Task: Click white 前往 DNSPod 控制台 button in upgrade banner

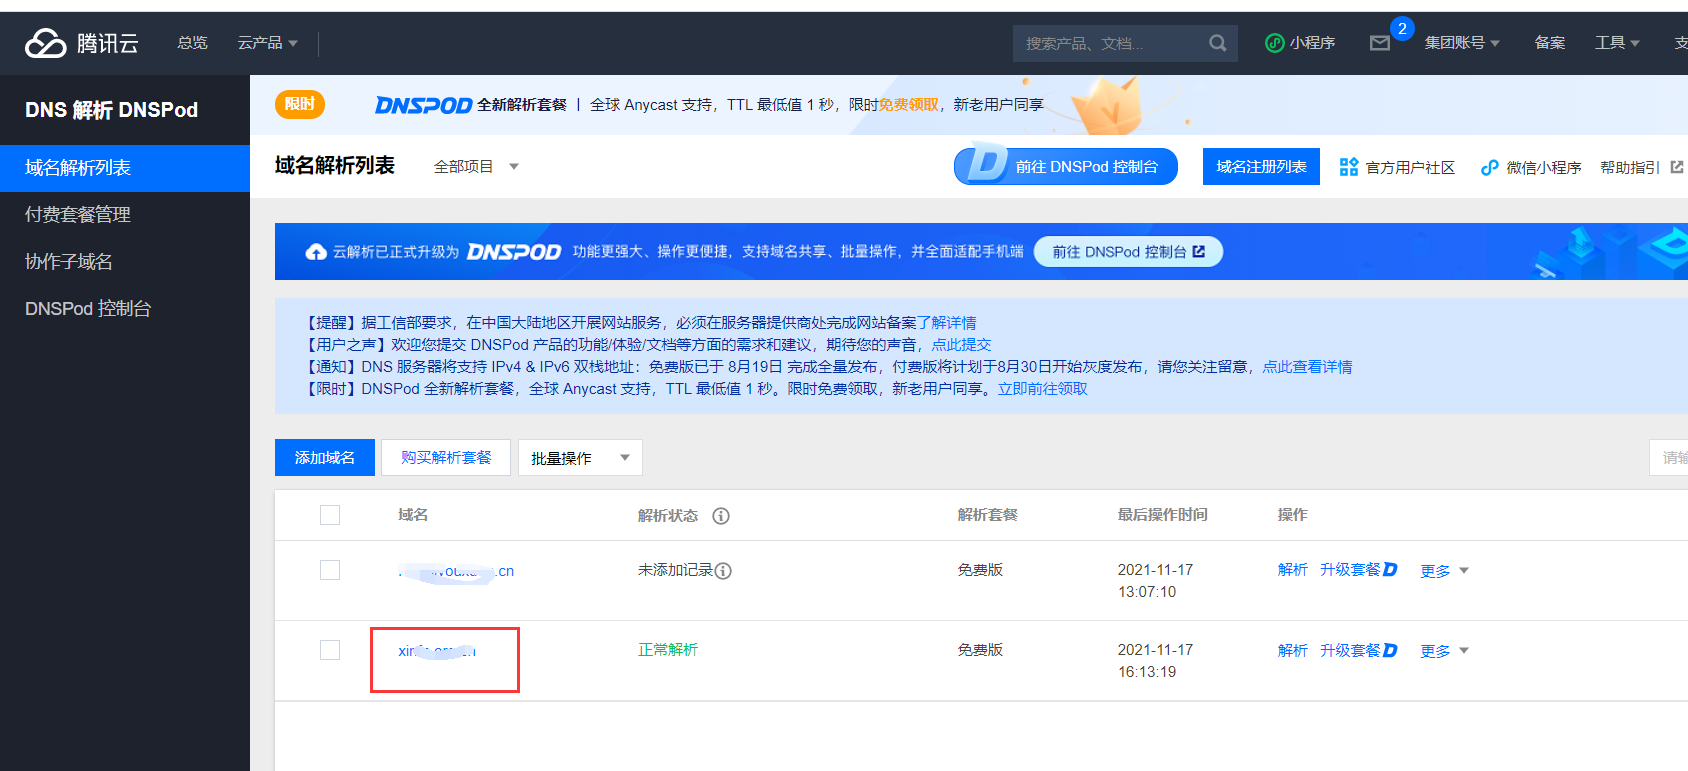Action: click(1128, 252)
